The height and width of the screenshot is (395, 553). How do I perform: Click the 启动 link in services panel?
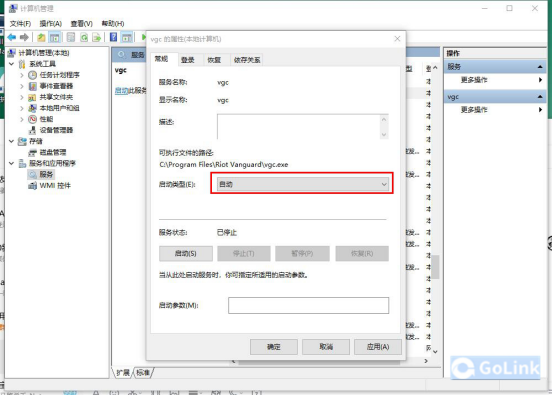[x=121, y=91]
